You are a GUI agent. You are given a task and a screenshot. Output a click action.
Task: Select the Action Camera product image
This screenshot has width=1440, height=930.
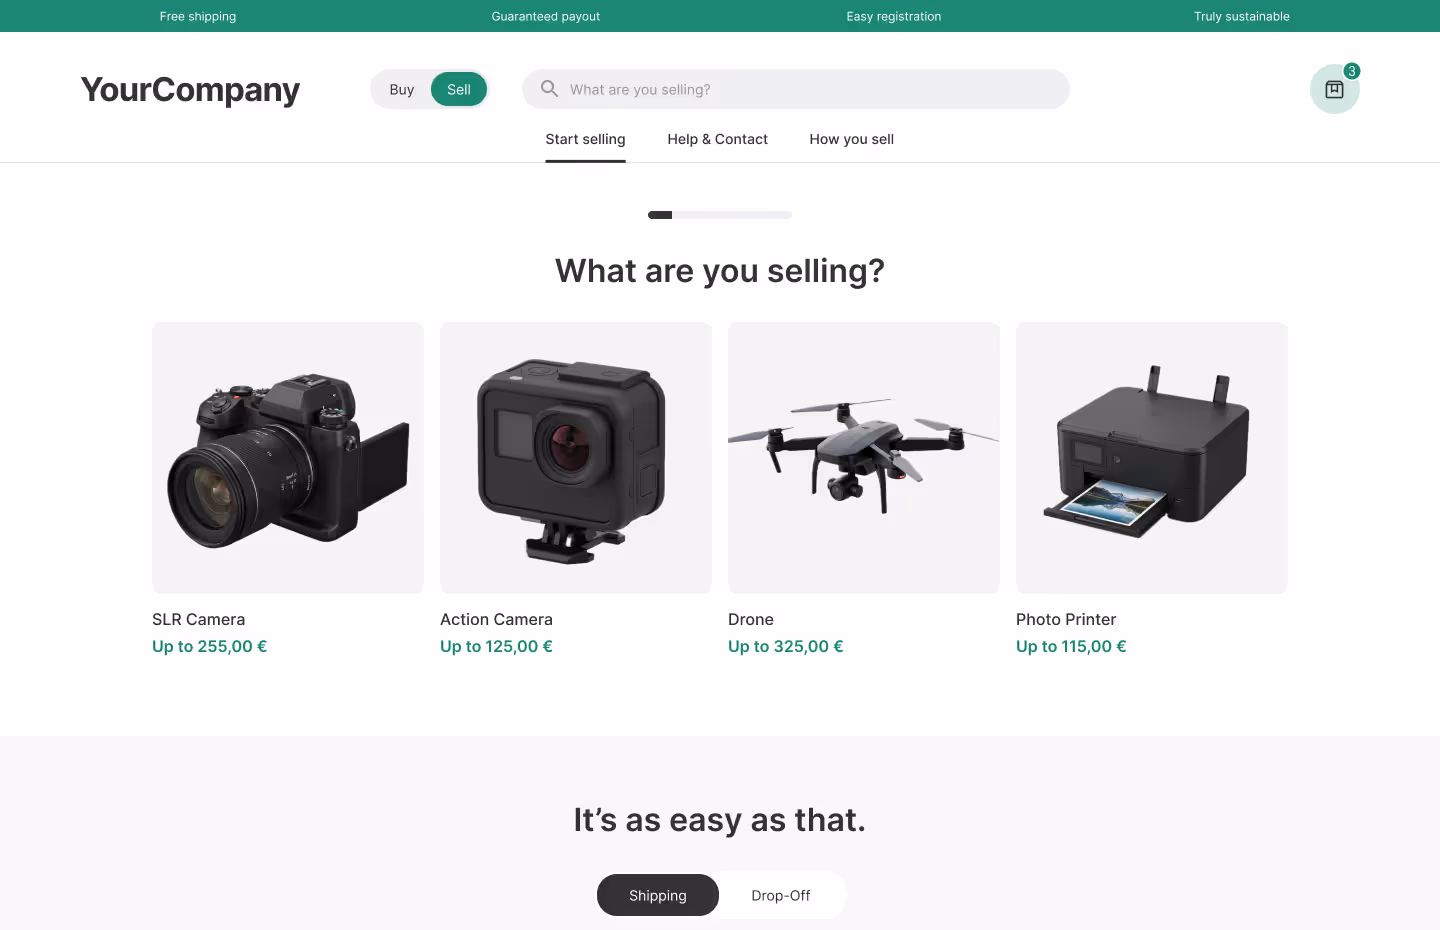point(576,458)
